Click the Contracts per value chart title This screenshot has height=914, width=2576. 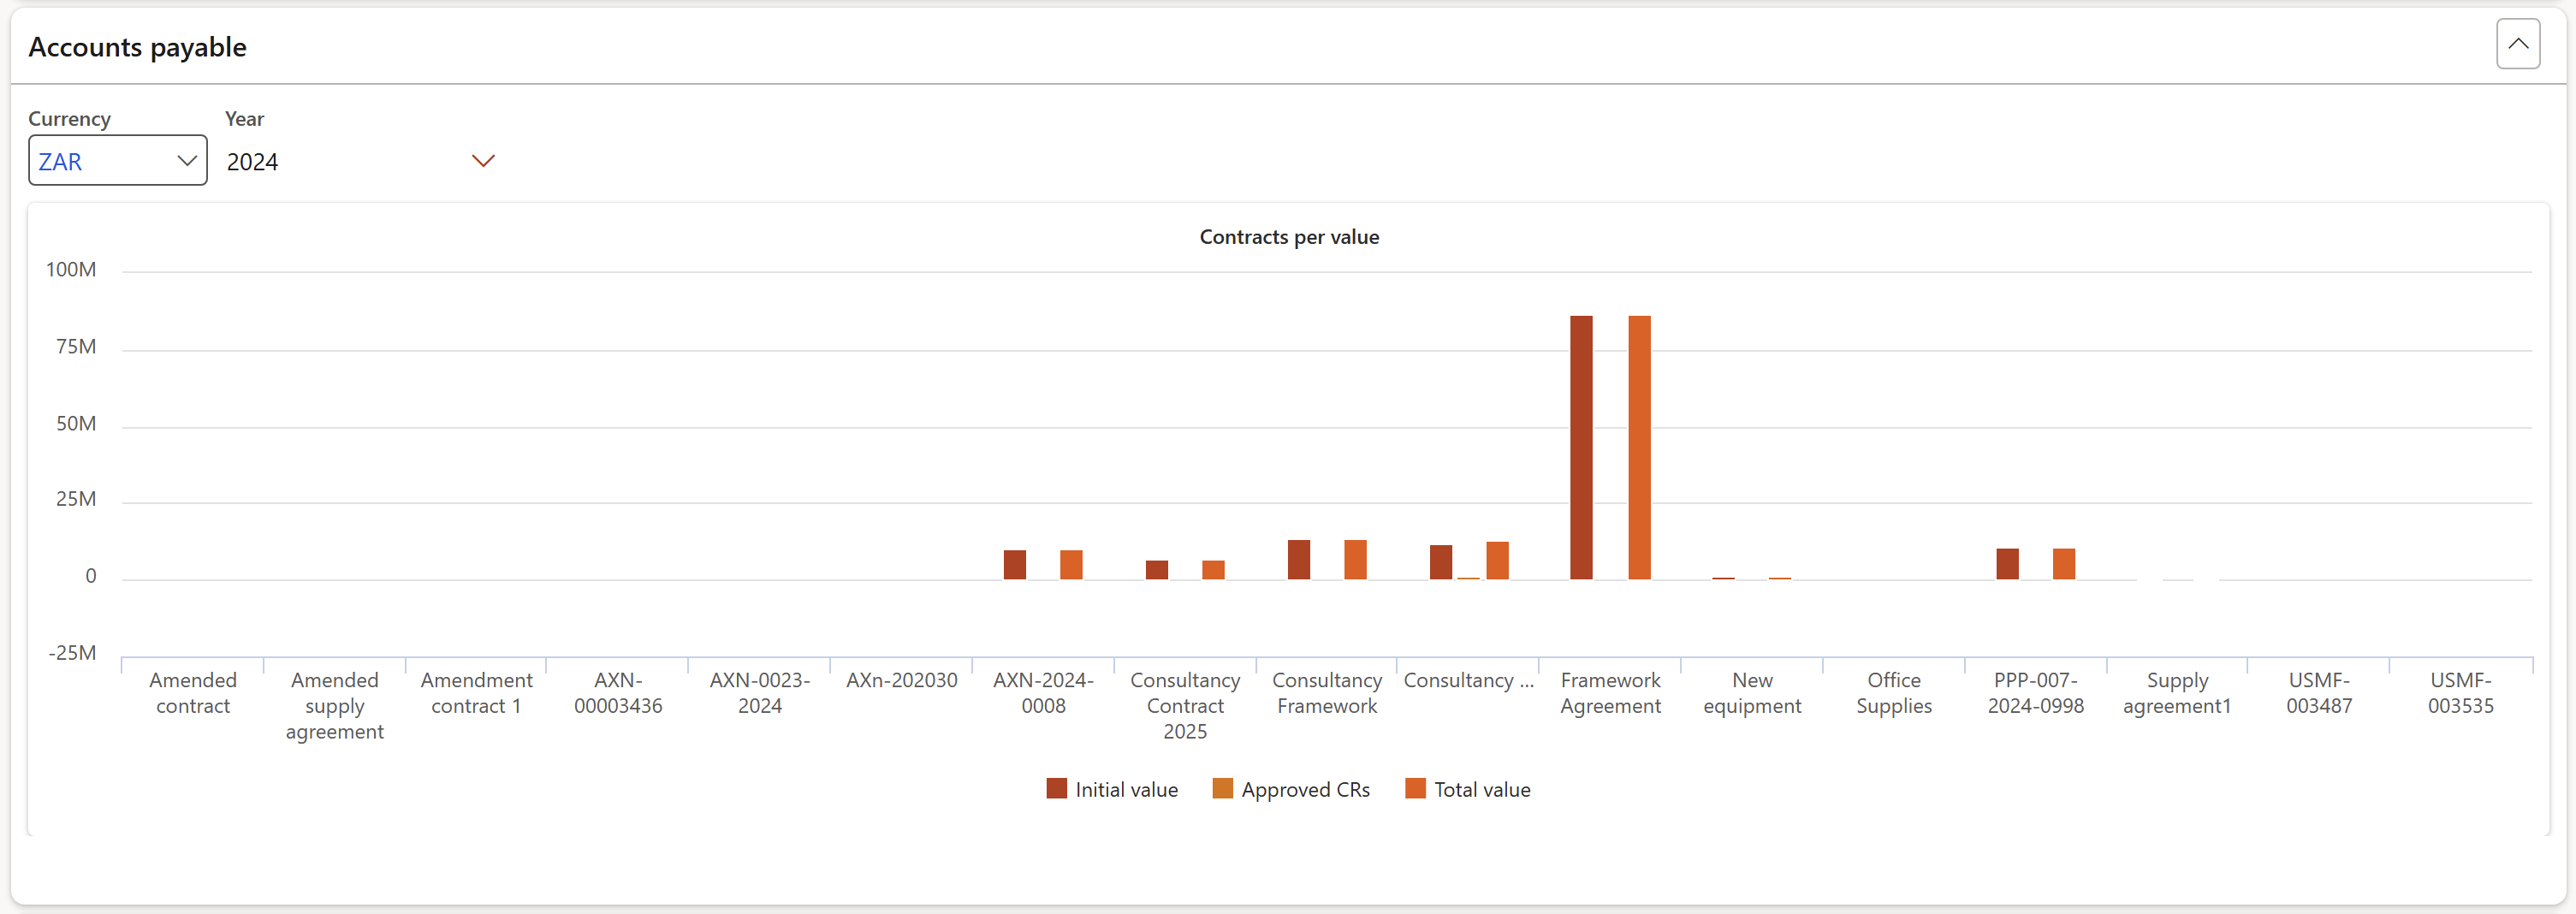pos(1288,237)
